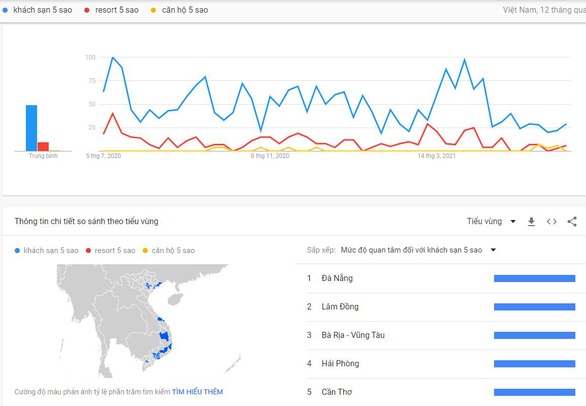Click the Vietnam map
This screenshot has height=406, width=586.
click(x=148, y=321)
